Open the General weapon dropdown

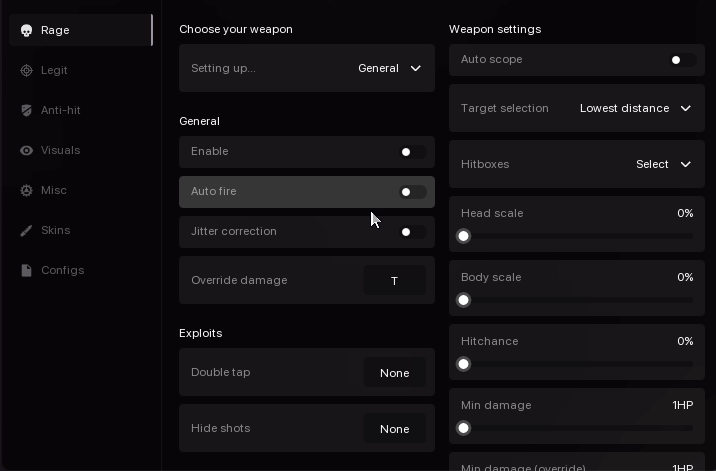tap(389, 68)
